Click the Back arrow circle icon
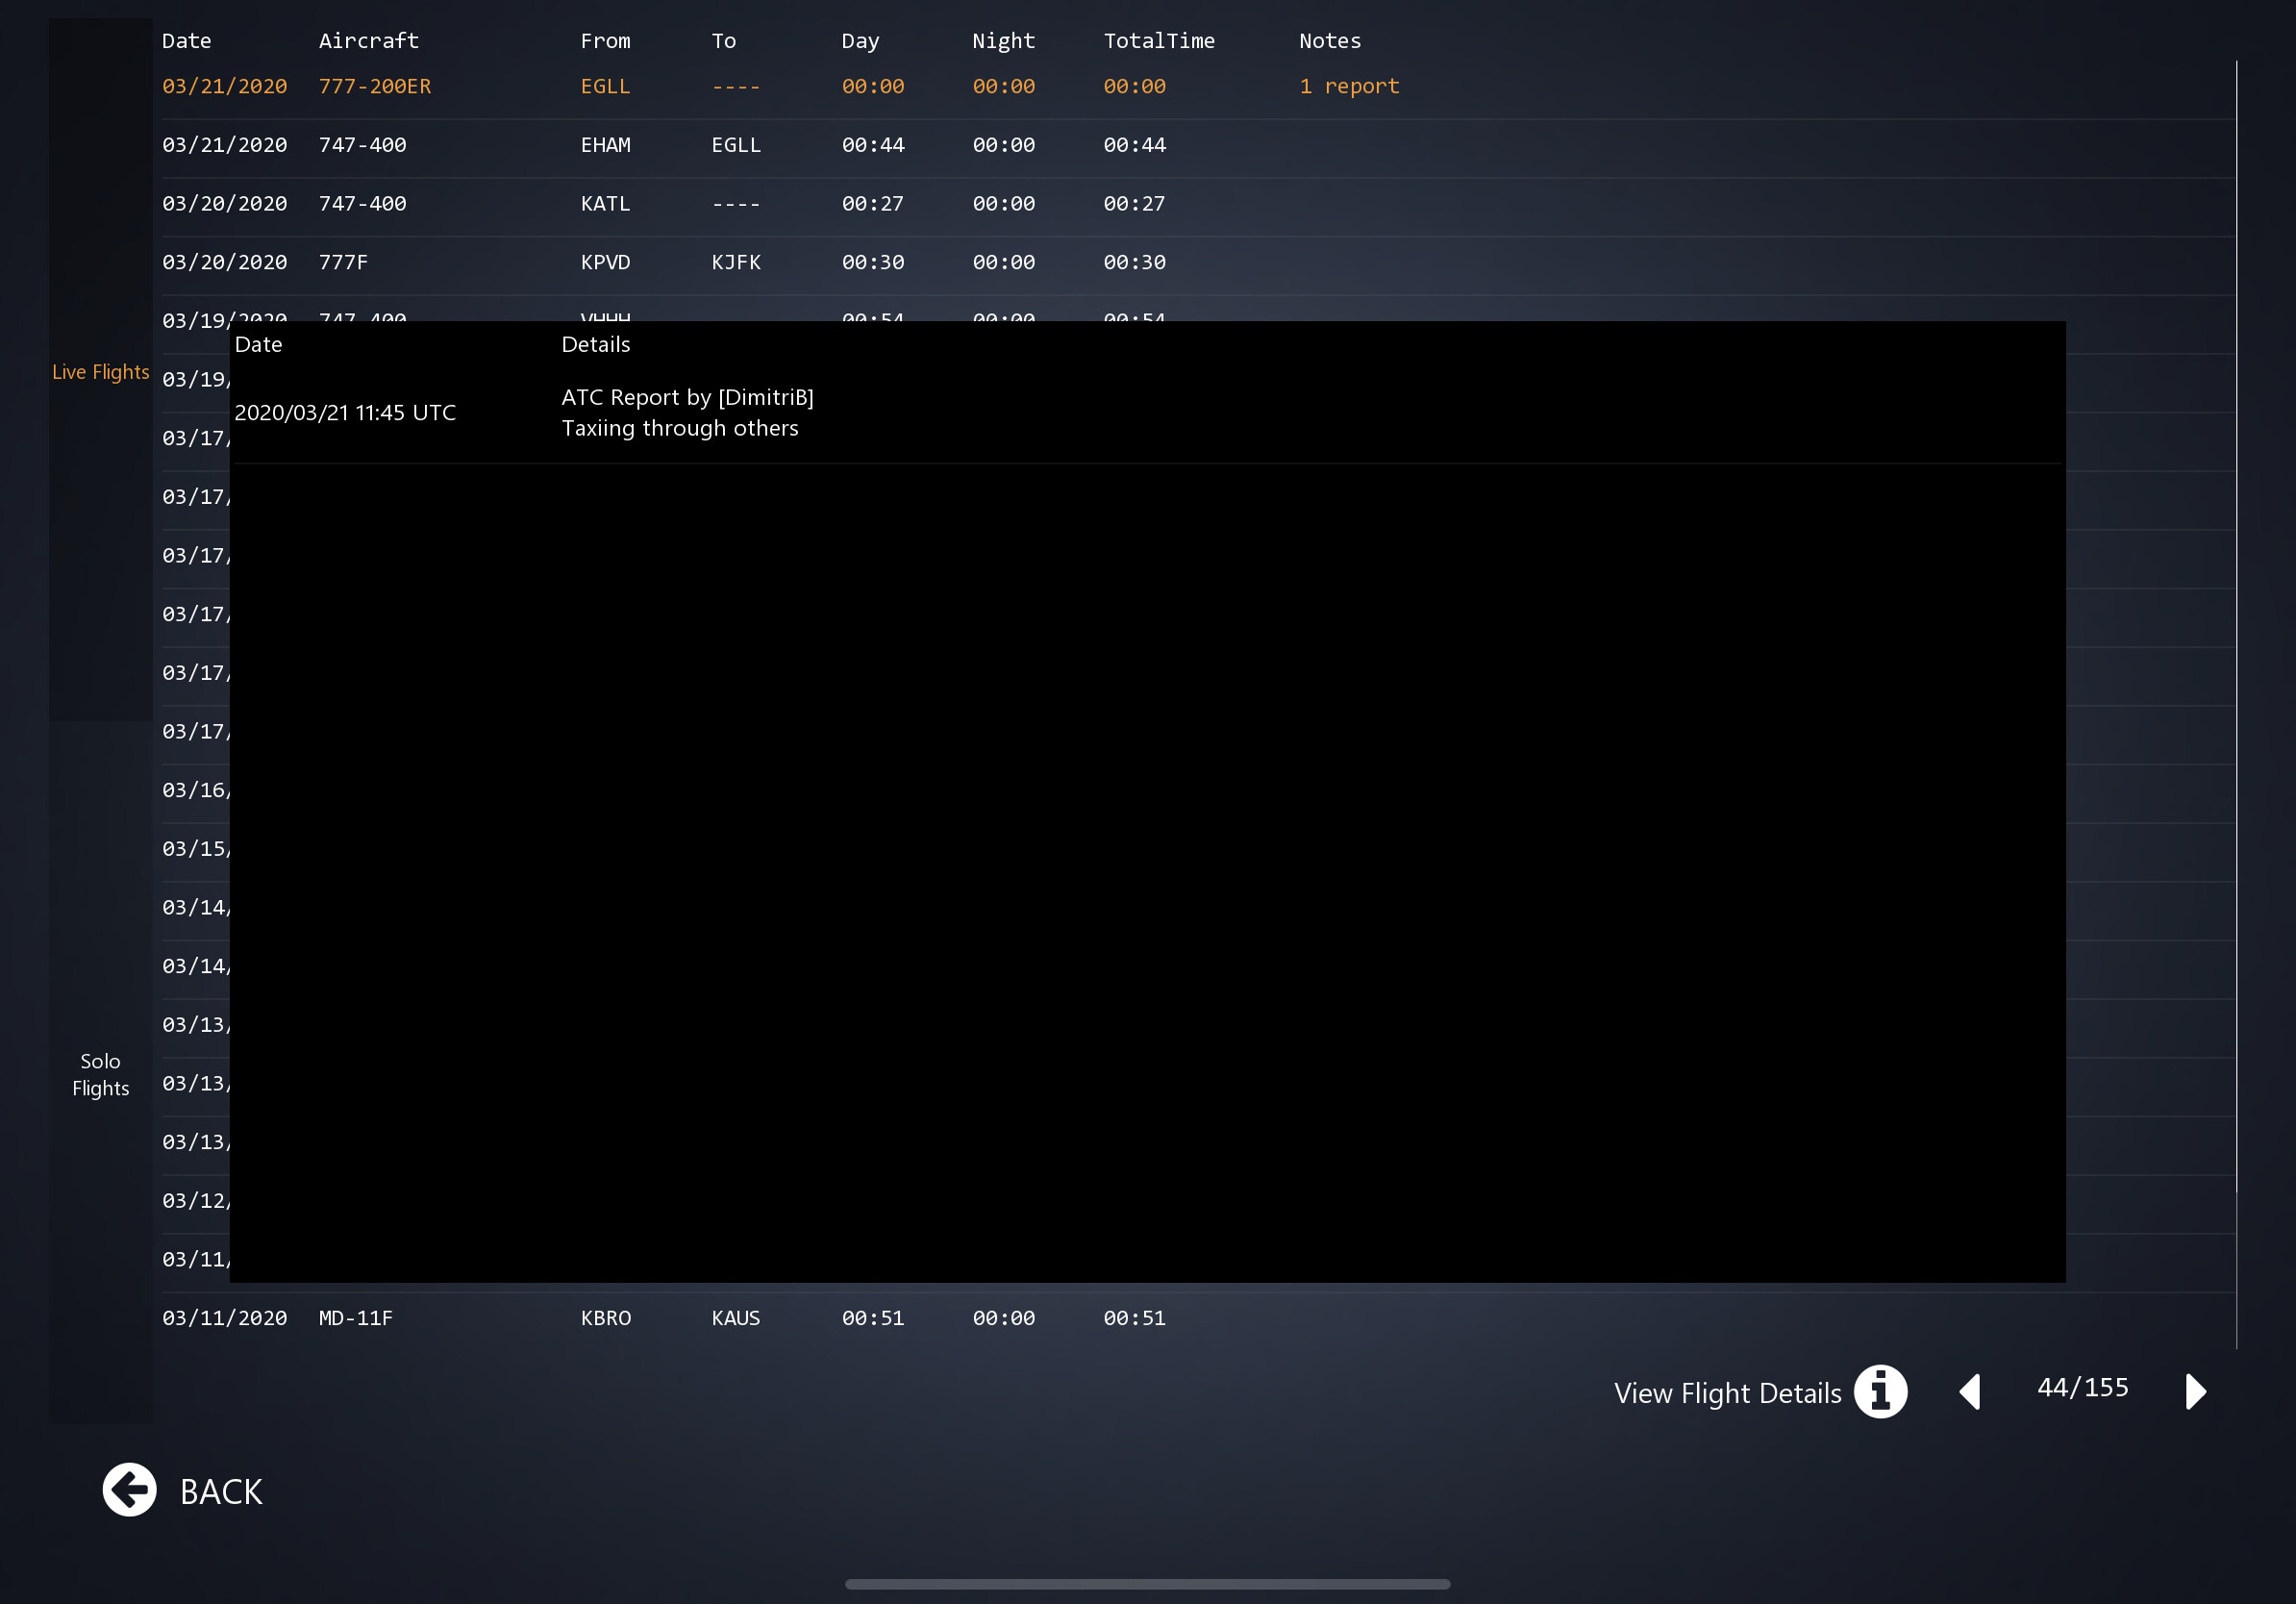The image size is (2296, 1604). click(x=129, y=1489)
